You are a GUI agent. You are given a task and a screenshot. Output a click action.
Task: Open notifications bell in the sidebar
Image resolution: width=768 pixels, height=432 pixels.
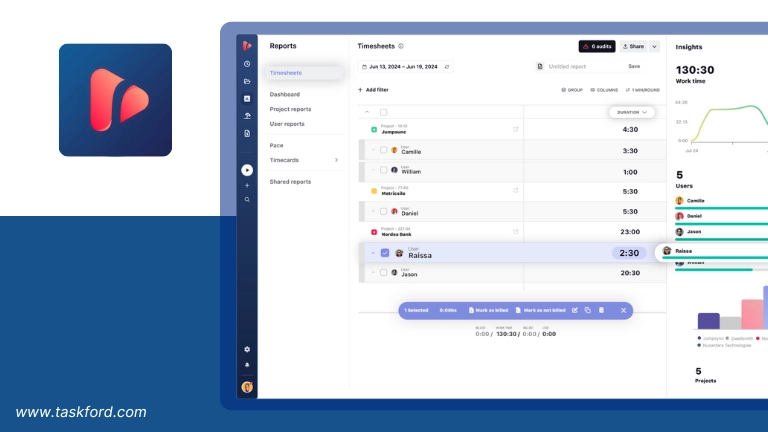pyautogui.click(x=247, y=365)
